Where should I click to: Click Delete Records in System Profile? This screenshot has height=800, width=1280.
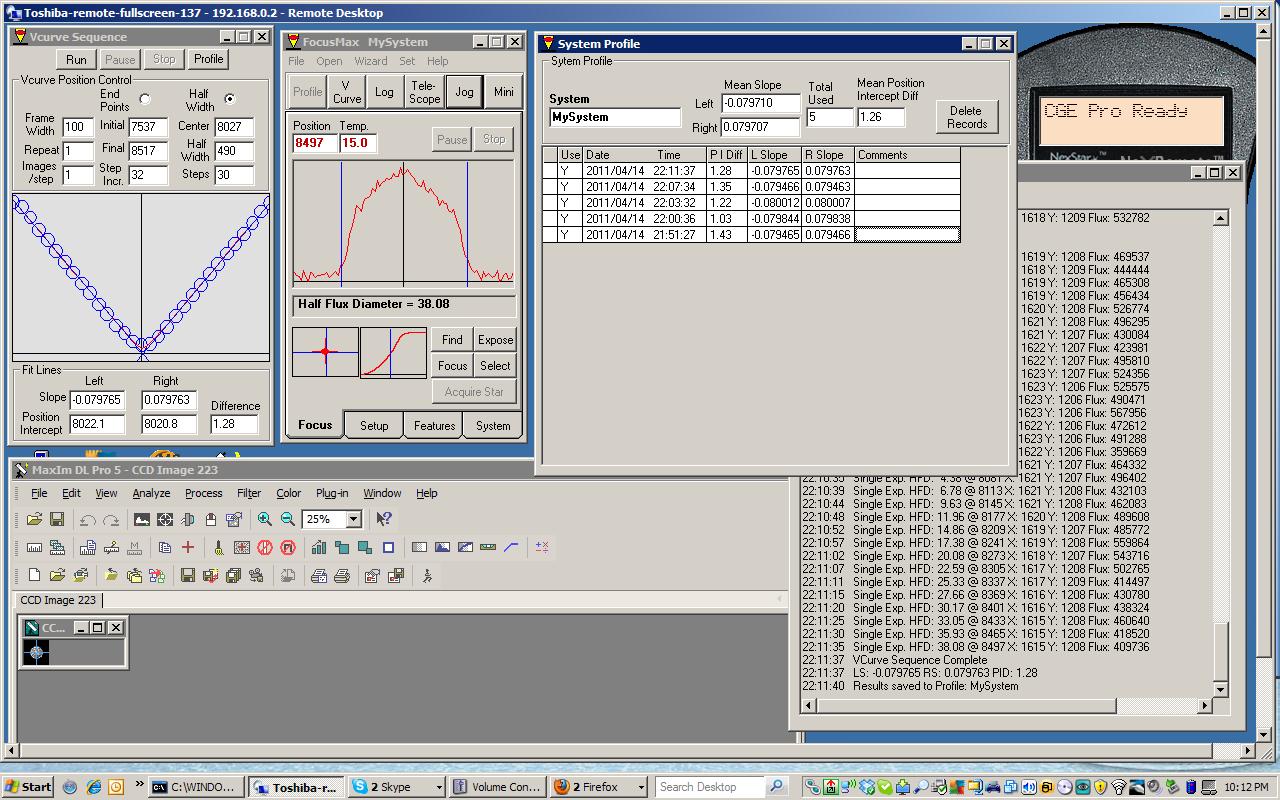pos(966,117)
